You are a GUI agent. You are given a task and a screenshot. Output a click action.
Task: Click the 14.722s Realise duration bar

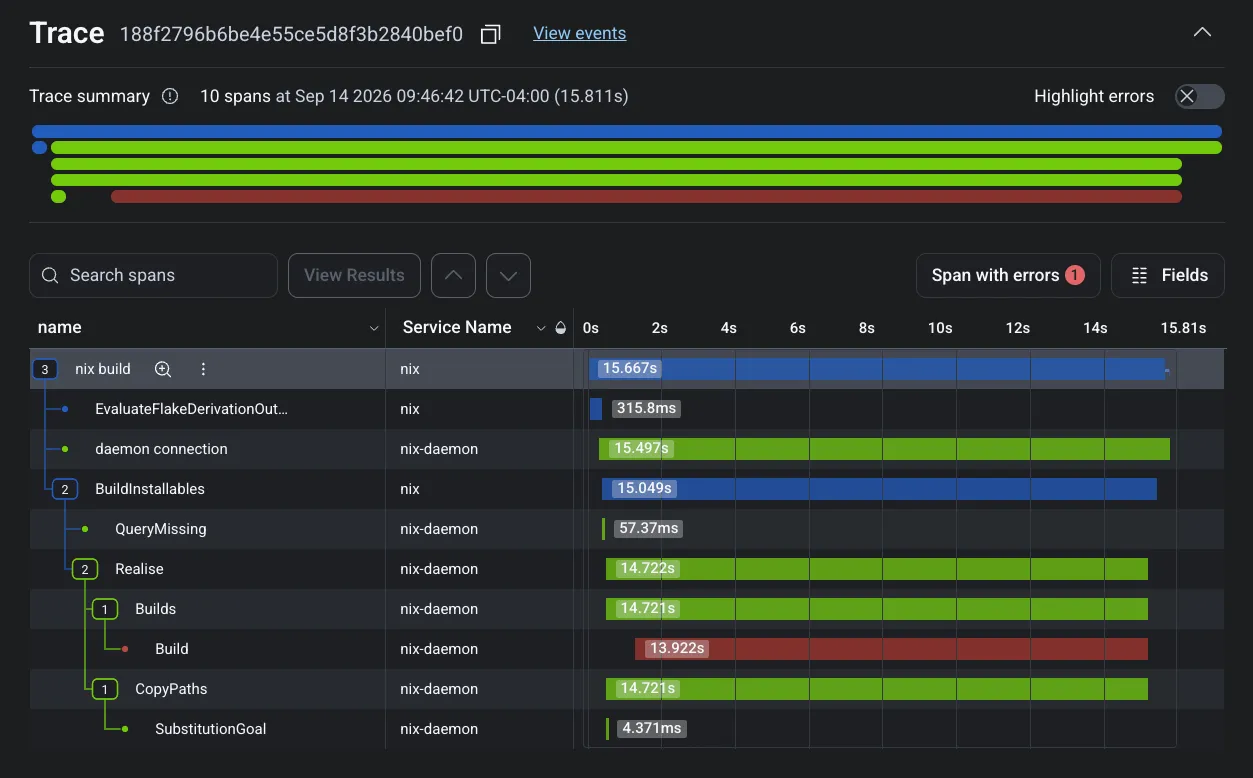(877, 569)
